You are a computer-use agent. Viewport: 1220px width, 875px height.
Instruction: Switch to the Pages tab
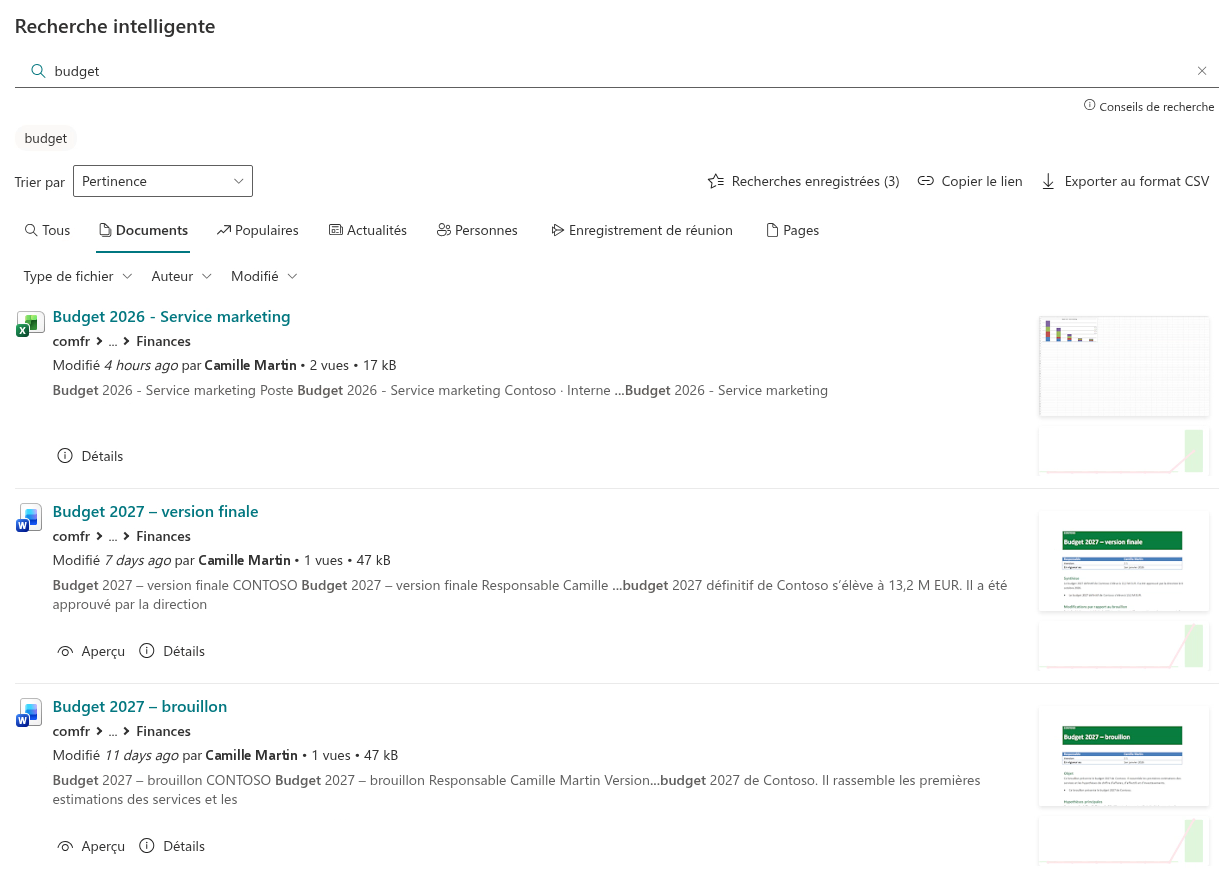coord(792,230)
